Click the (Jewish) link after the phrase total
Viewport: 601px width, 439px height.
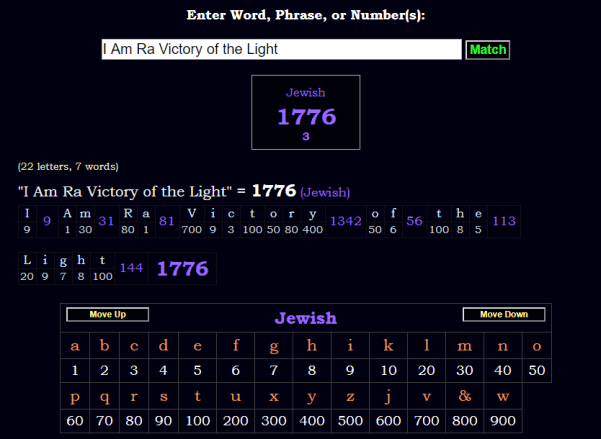click(325, 192)
